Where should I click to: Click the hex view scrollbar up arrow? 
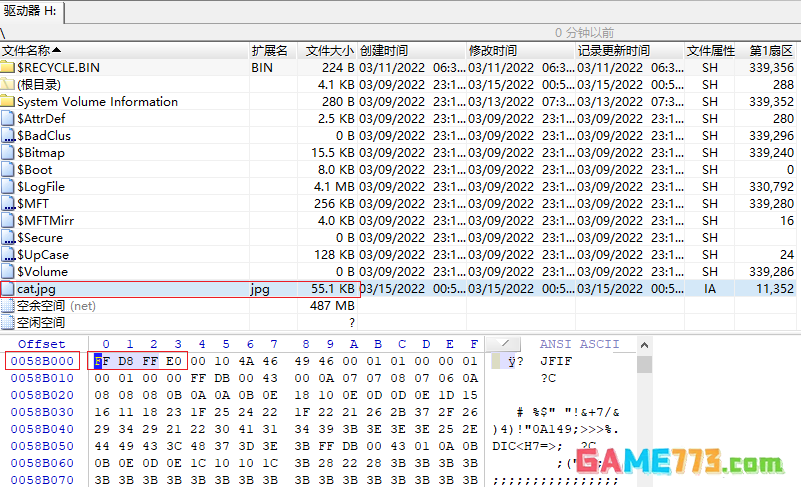[644, 345]
